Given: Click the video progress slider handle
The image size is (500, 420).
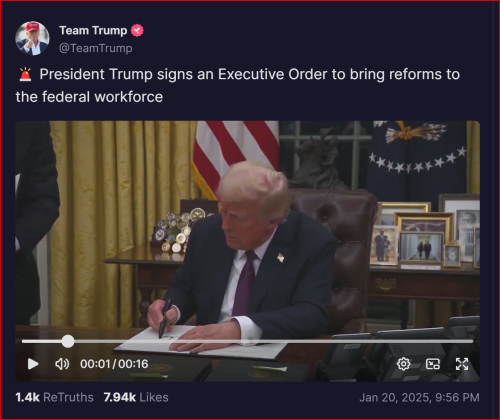Looking at the screenshot, I should (68, 341).
